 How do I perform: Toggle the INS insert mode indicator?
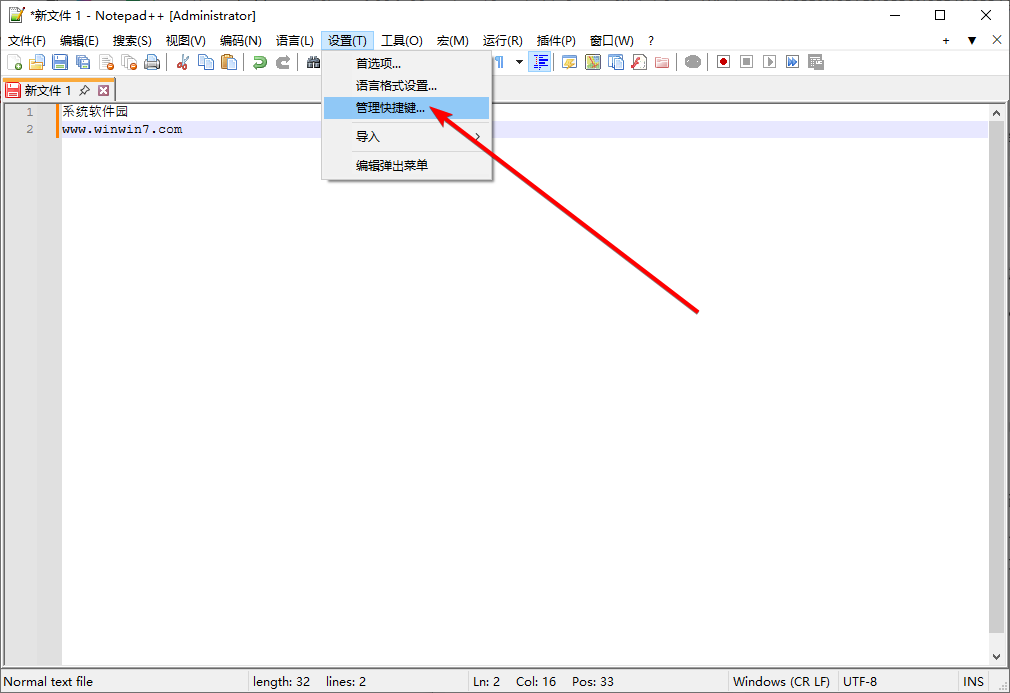pyautogui.click(x=973, y=681)
